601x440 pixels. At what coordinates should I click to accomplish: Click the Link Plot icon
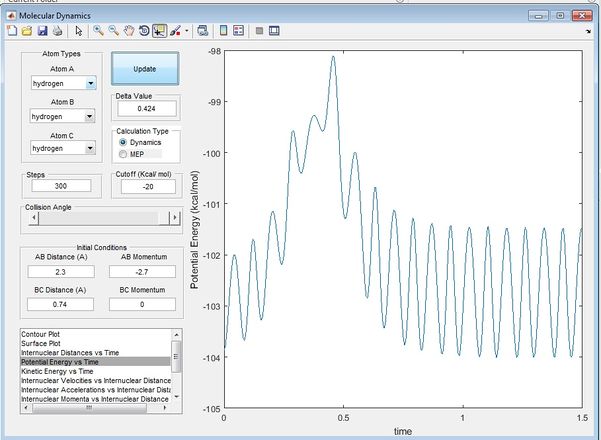tap(202, 31)
